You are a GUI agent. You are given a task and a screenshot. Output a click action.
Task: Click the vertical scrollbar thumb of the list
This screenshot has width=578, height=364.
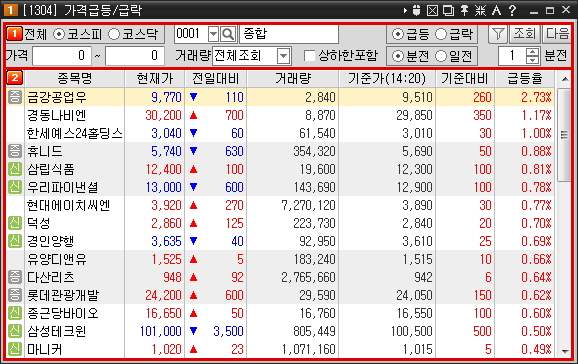(x=564, y=135)
